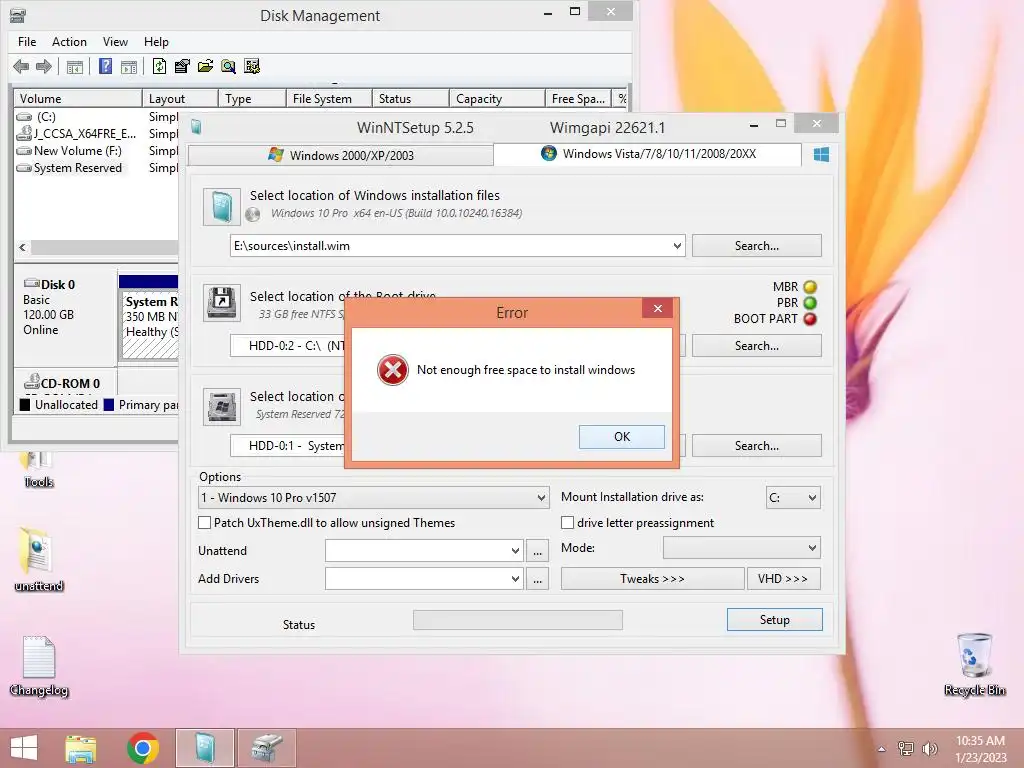Enable Patch UxTheme.dll checkbox
Screen dimensions: 1024x768
tap(204, 522)
